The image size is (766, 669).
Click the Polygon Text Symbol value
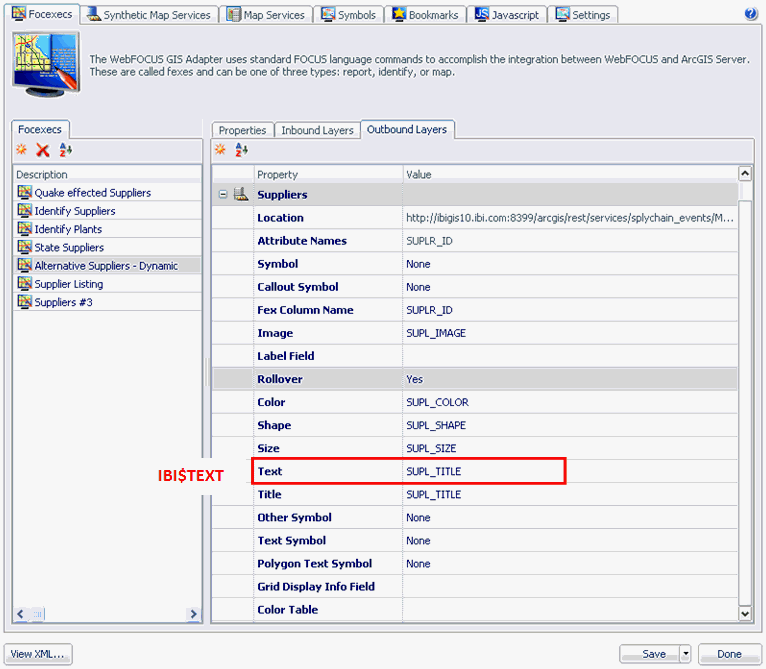[x=570, y=563]
